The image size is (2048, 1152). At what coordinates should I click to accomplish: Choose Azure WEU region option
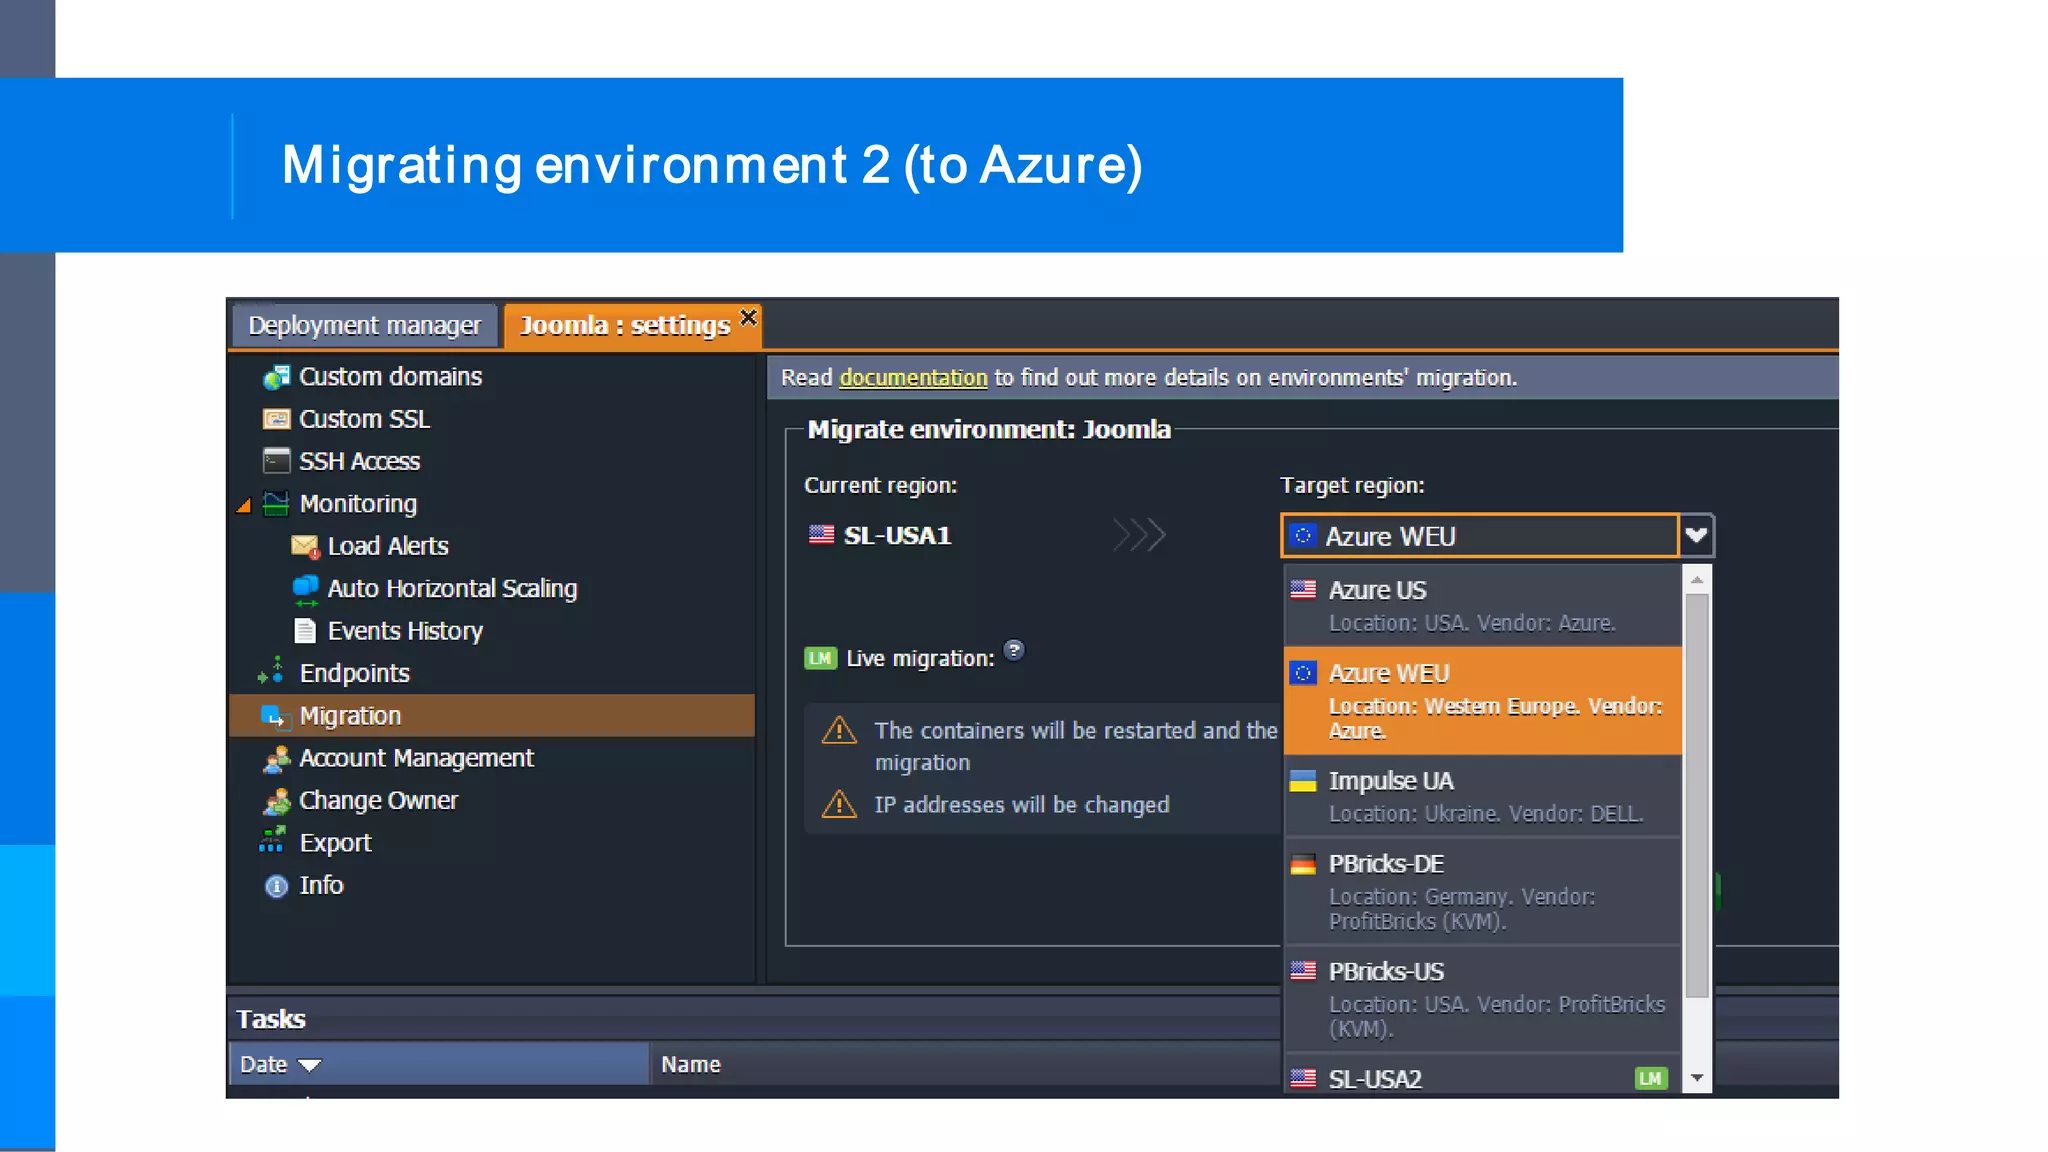(1483, 700)
